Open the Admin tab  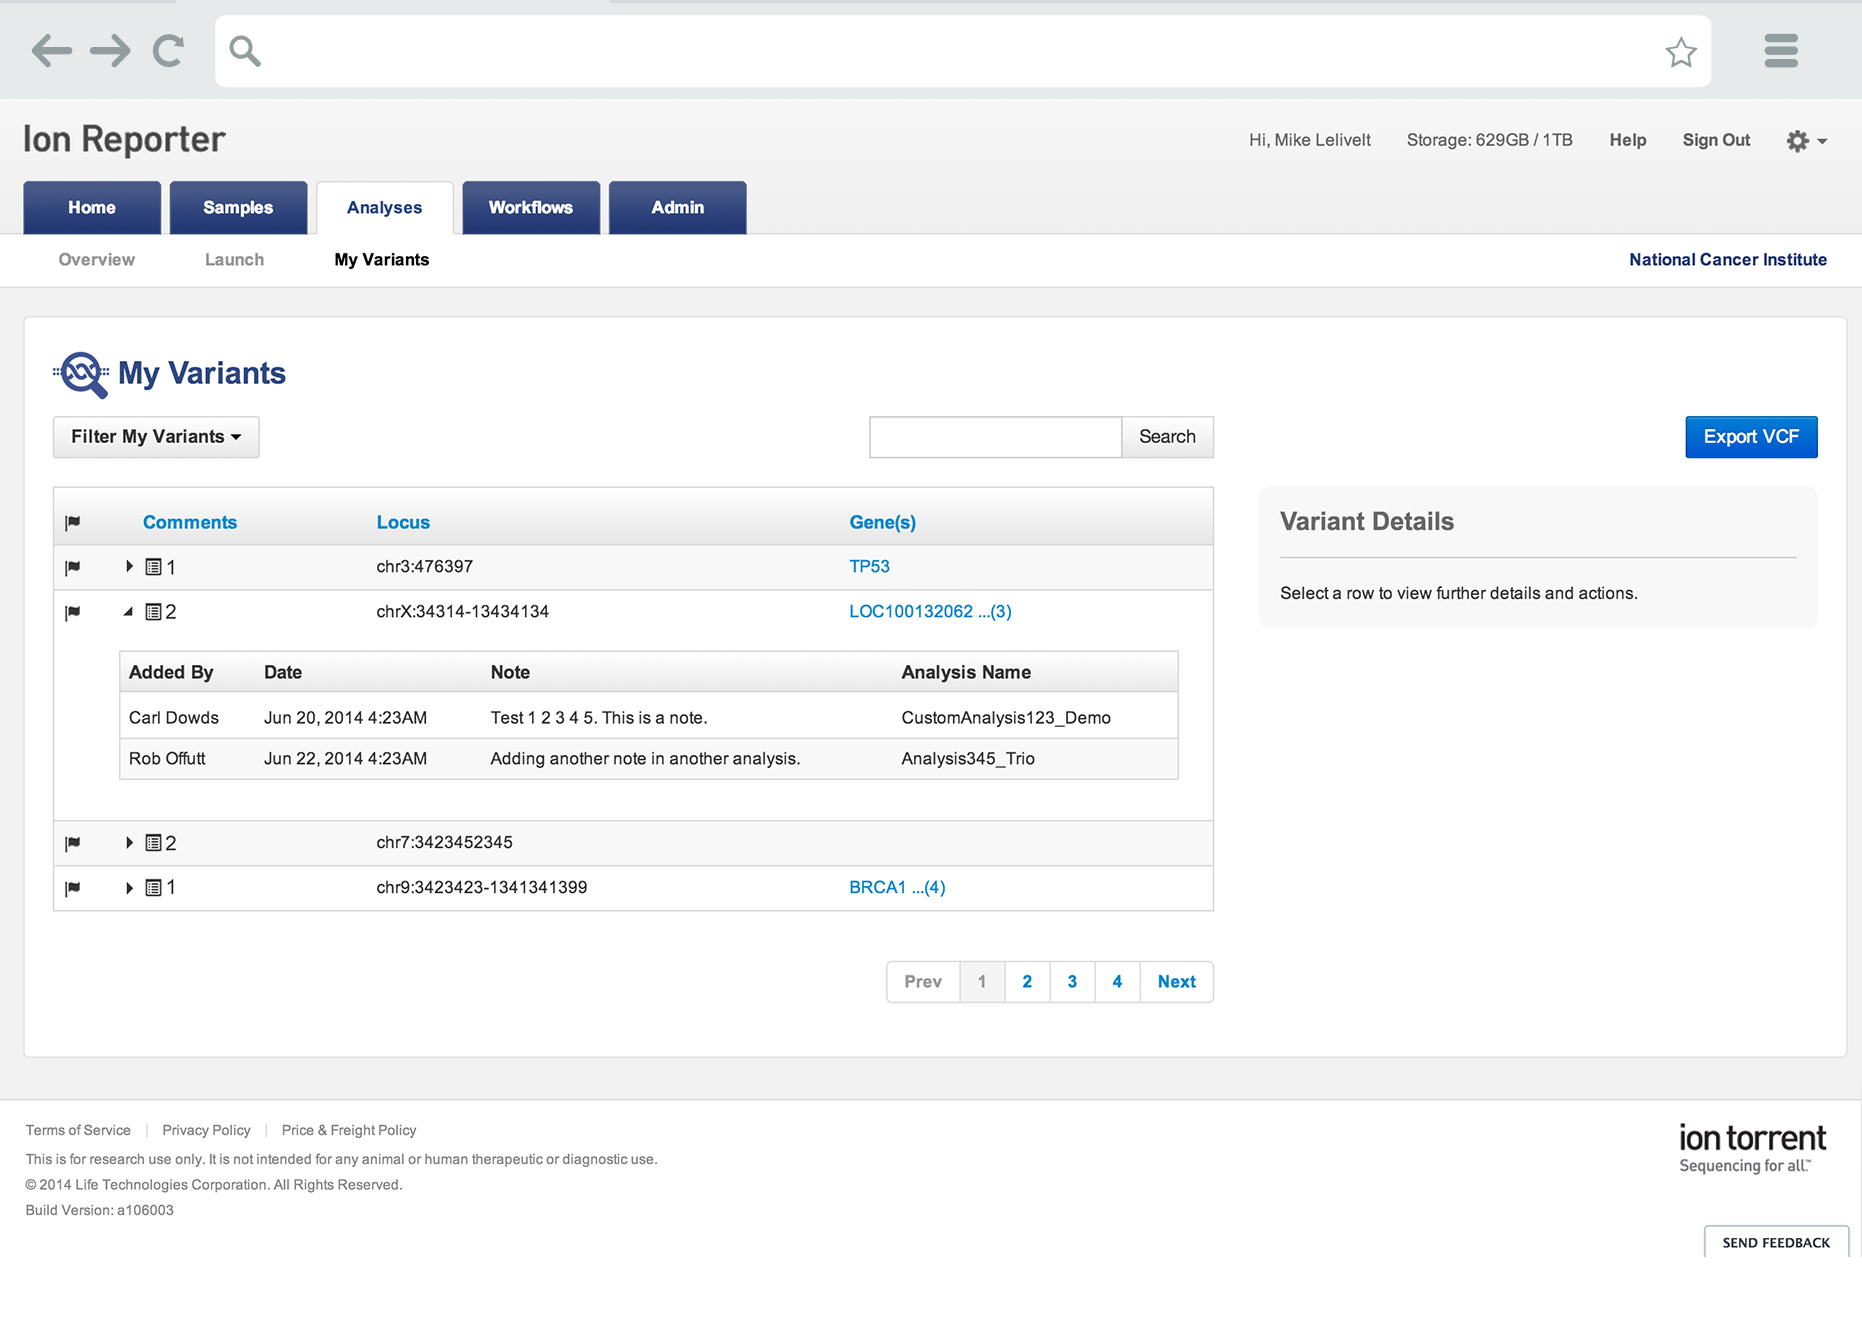coord(678,208)
